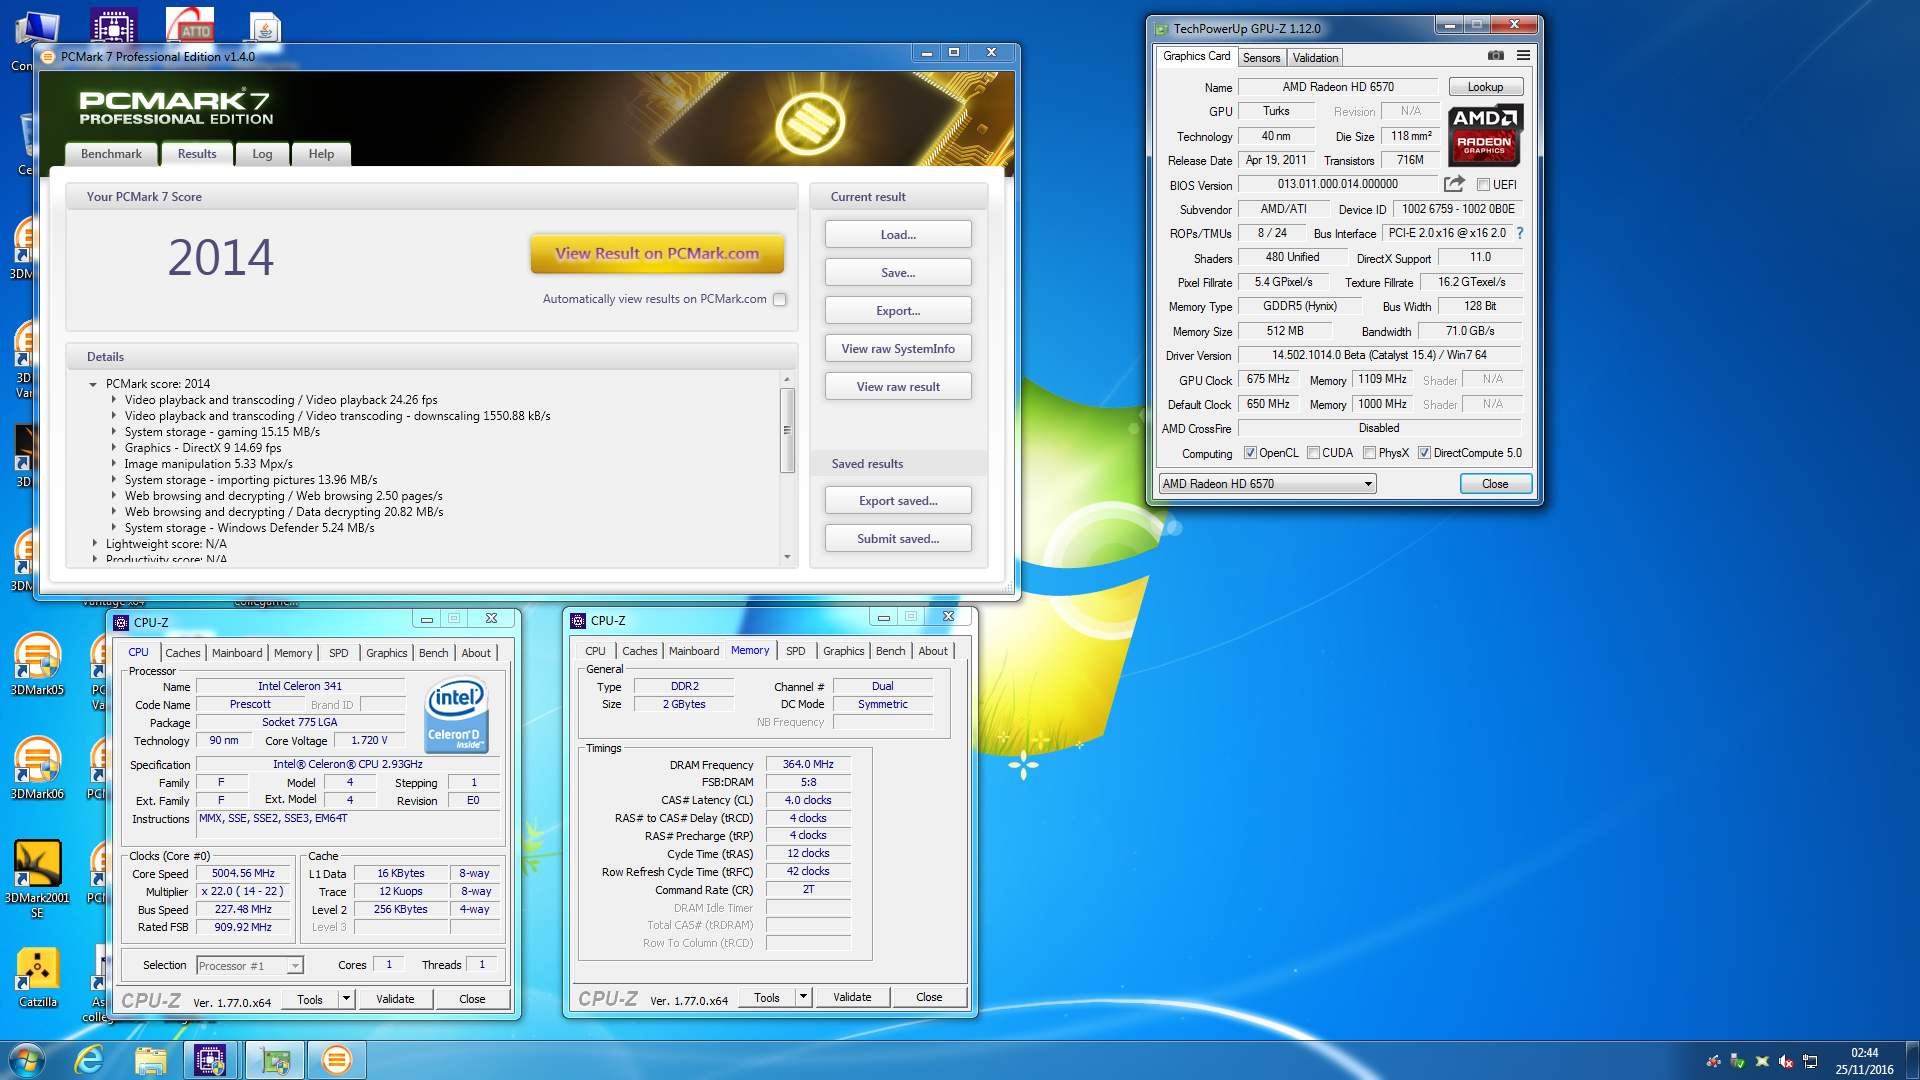Click the BIOS export share icon in GPU-Z
The height and width of the screenshot is (1080, 1920).
[1454, 184]
